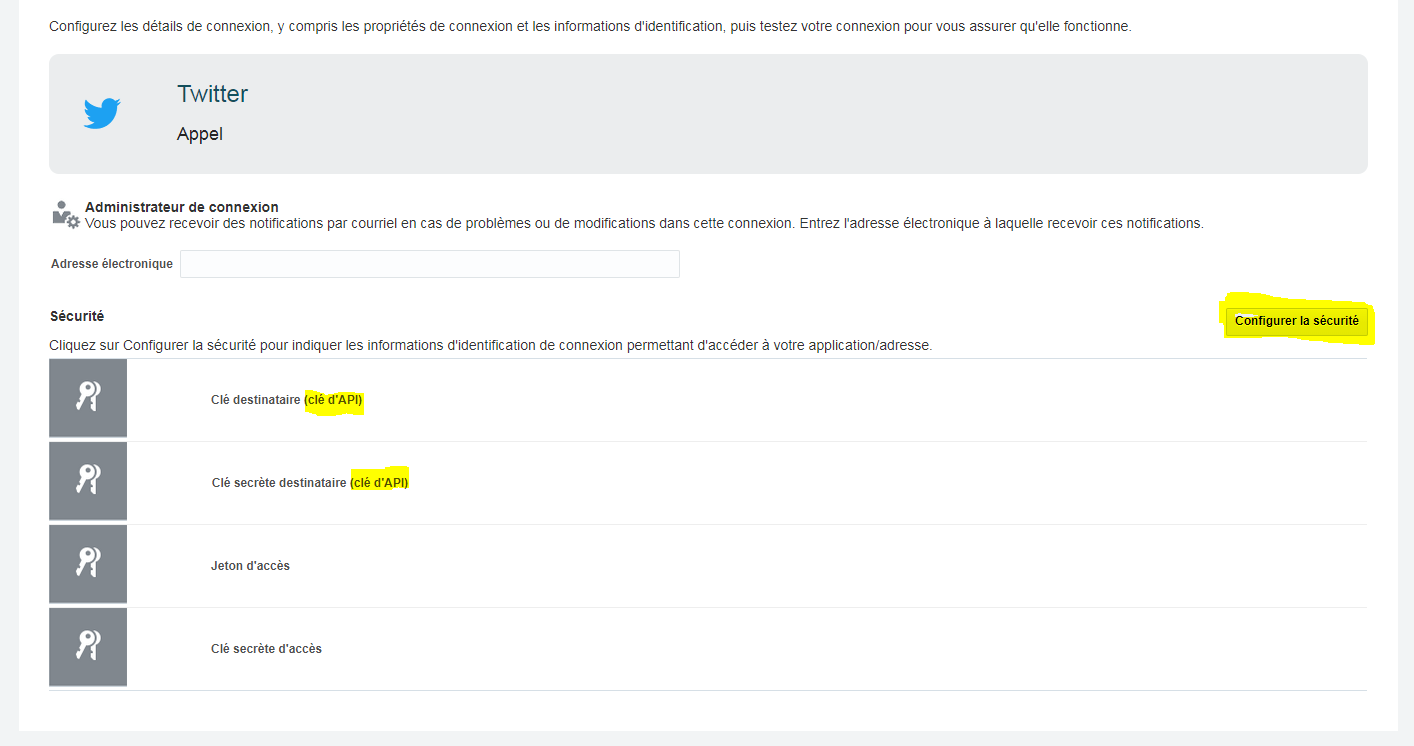Click the connection administrator person-gear icon
This screenshot has width=1414, height=746.
pos(65,215)
